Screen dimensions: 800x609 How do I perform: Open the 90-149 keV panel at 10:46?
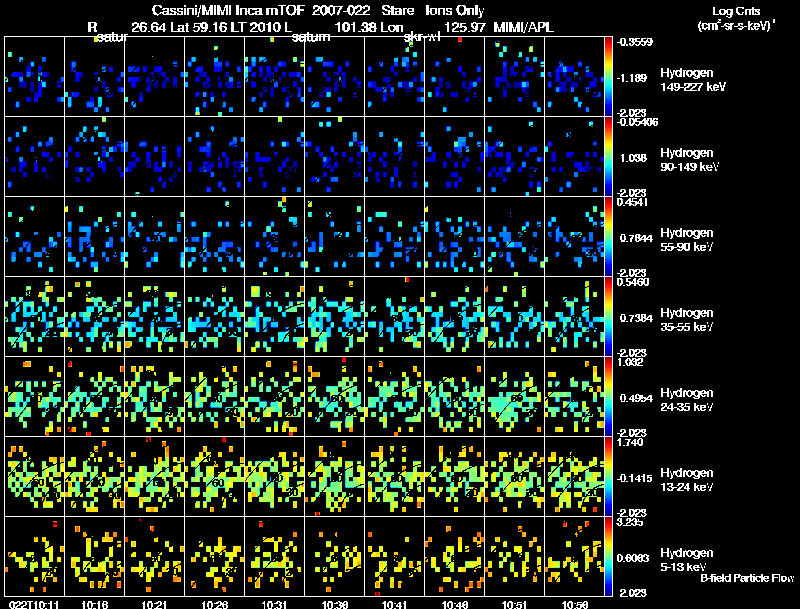coord(455,157)
